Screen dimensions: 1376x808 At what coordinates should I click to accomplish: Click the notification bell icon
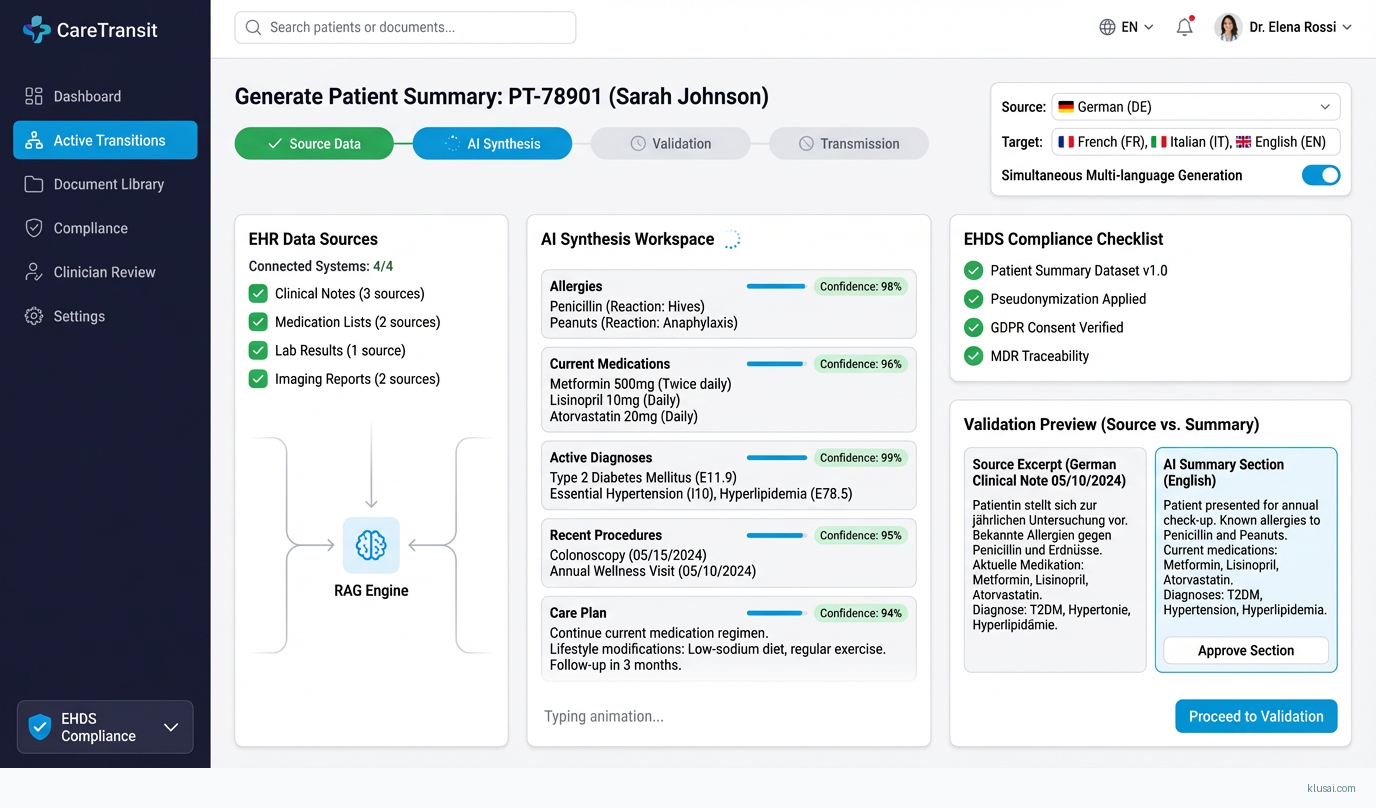tap(1184, 27)
